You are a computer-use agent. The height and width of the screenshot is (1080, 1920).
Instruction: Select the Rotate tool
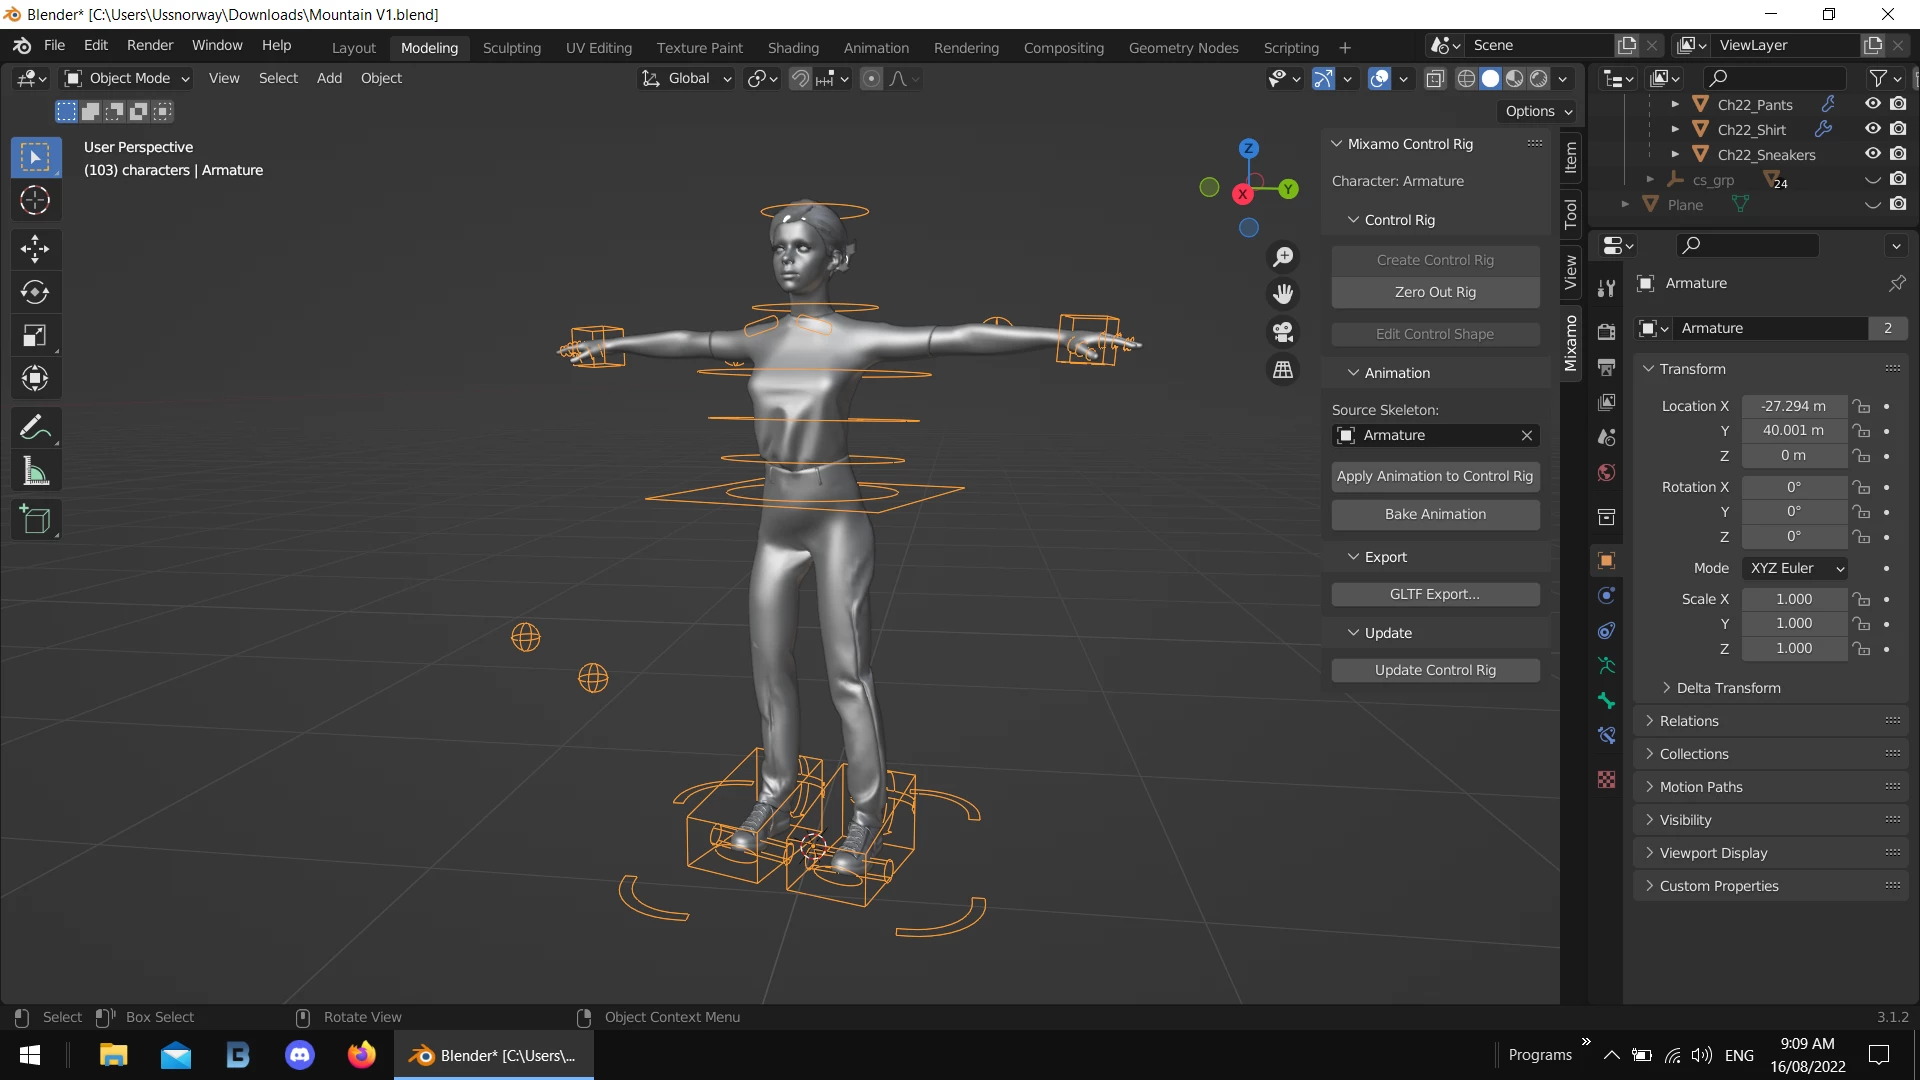35,292
